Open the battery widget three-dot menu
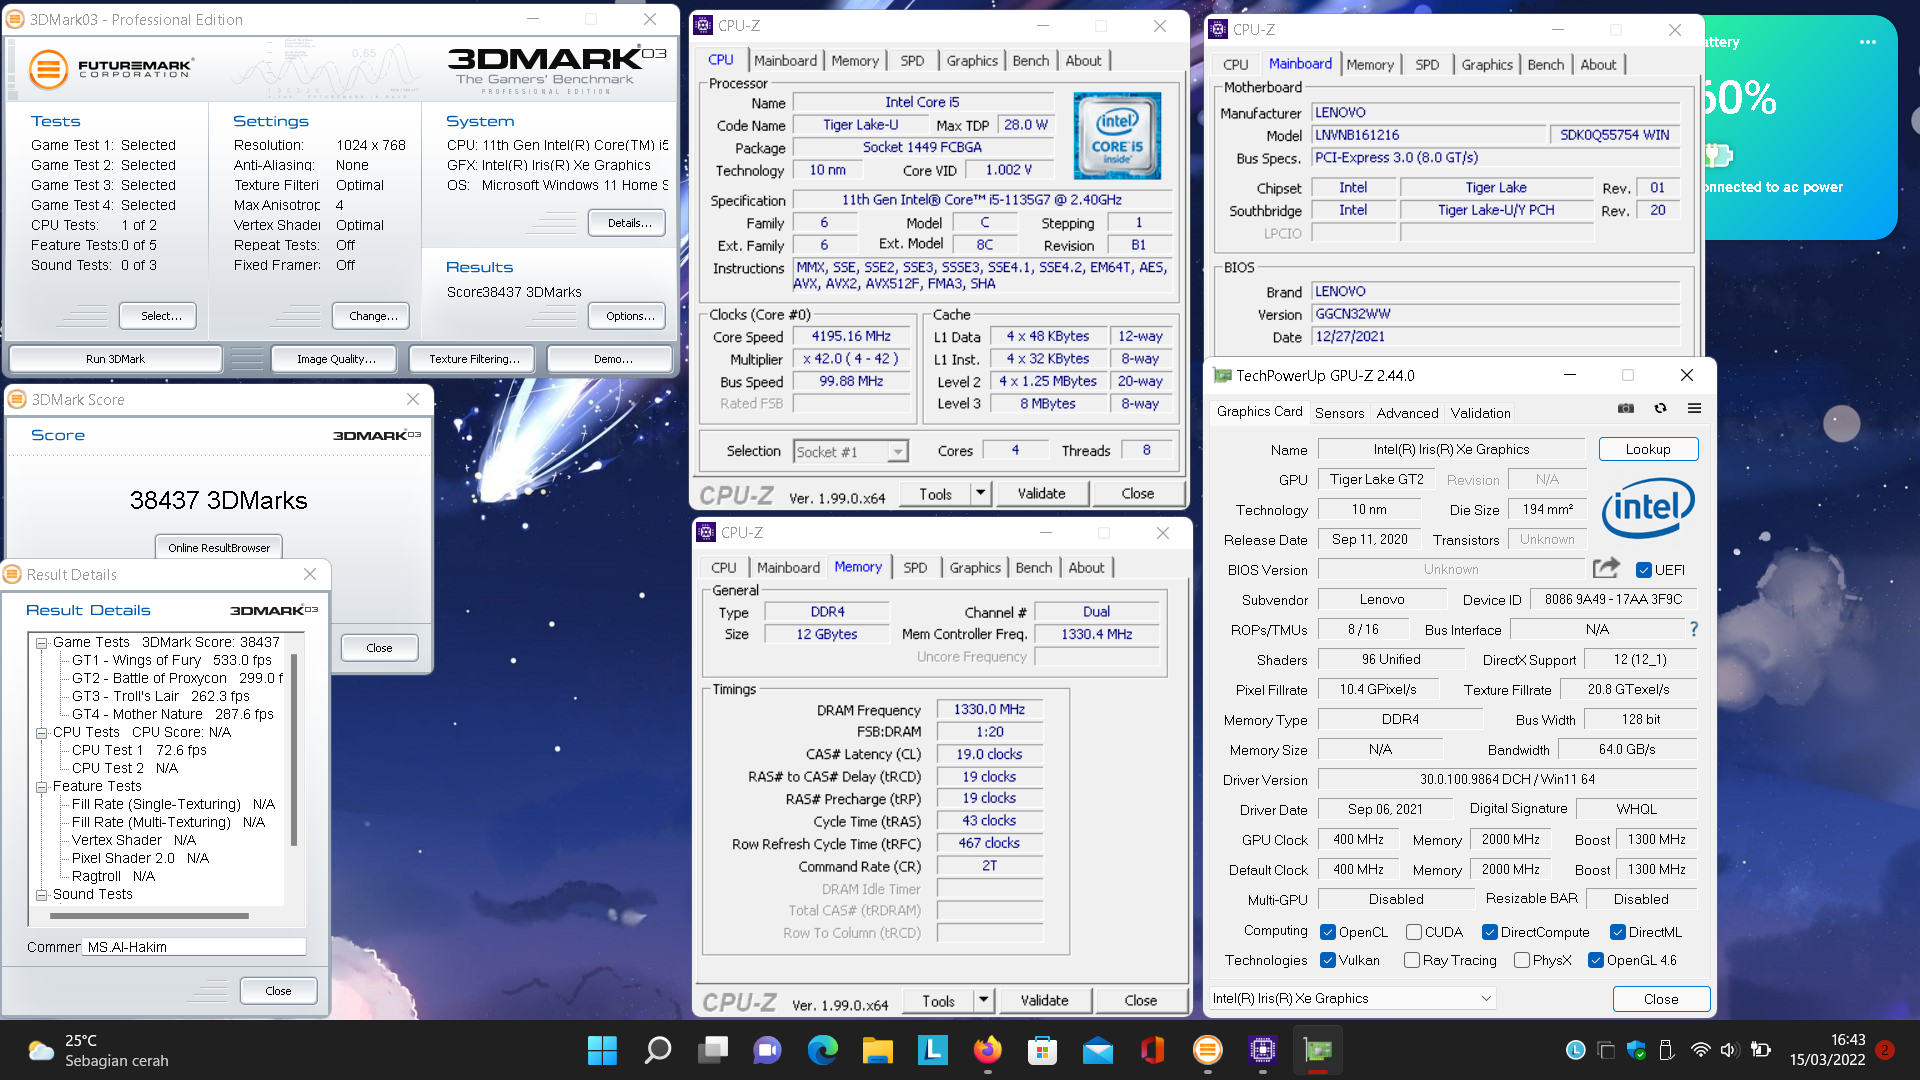Image resolution: width=1920 pixels, height=1080 pixels. click(1868, 42)
